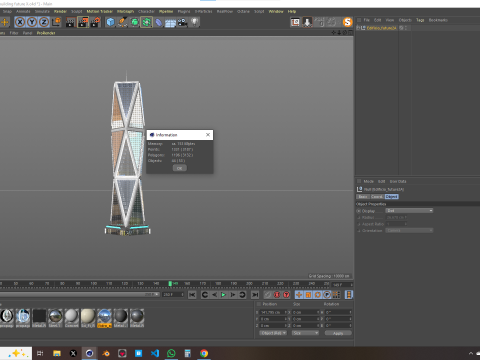Open the Size mode dropdown
This screenshot has width=480, height=360.
coord(305,333)
